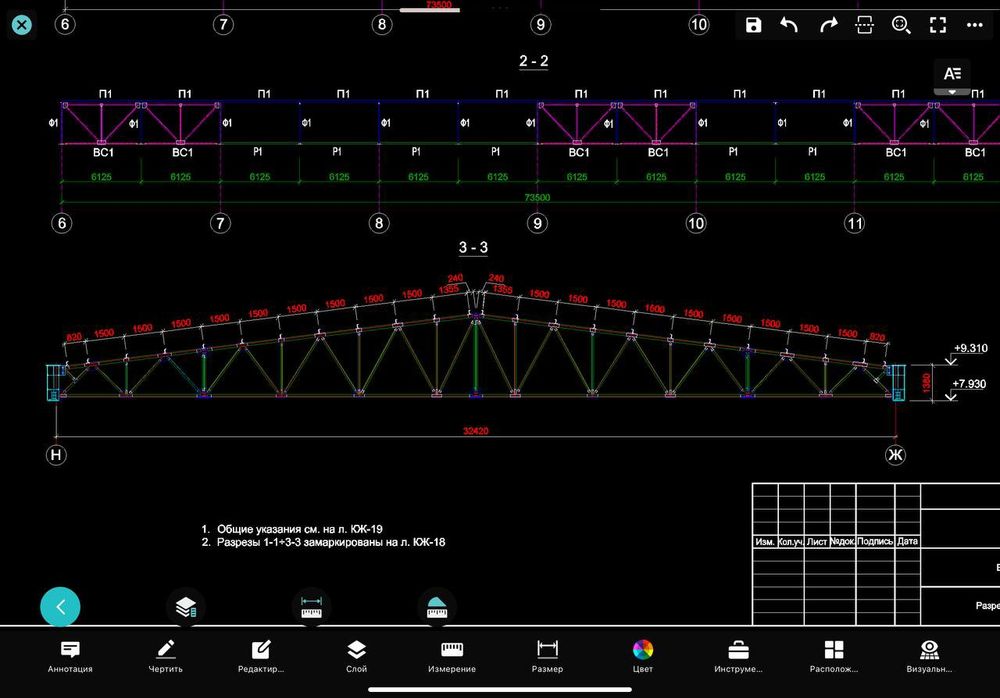Select the distance measure ruler icon
The width and height of the screenshot is (1000, 698).
[x=311, y=607]
